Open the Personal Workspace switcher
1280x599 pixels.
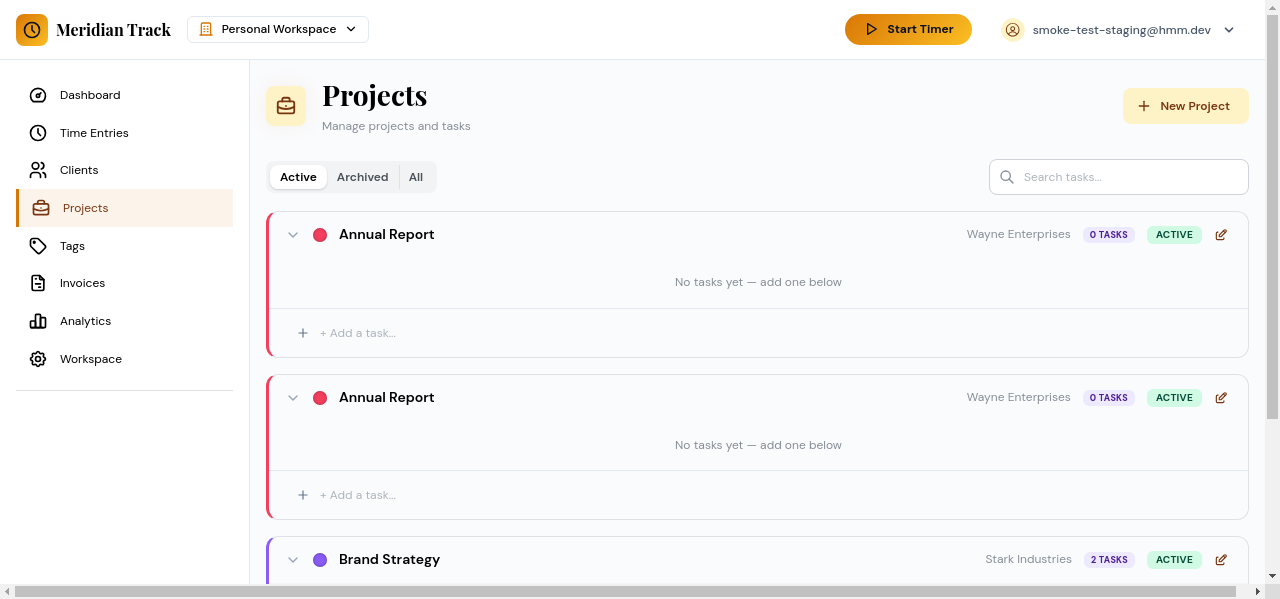[x=277, y=29]
